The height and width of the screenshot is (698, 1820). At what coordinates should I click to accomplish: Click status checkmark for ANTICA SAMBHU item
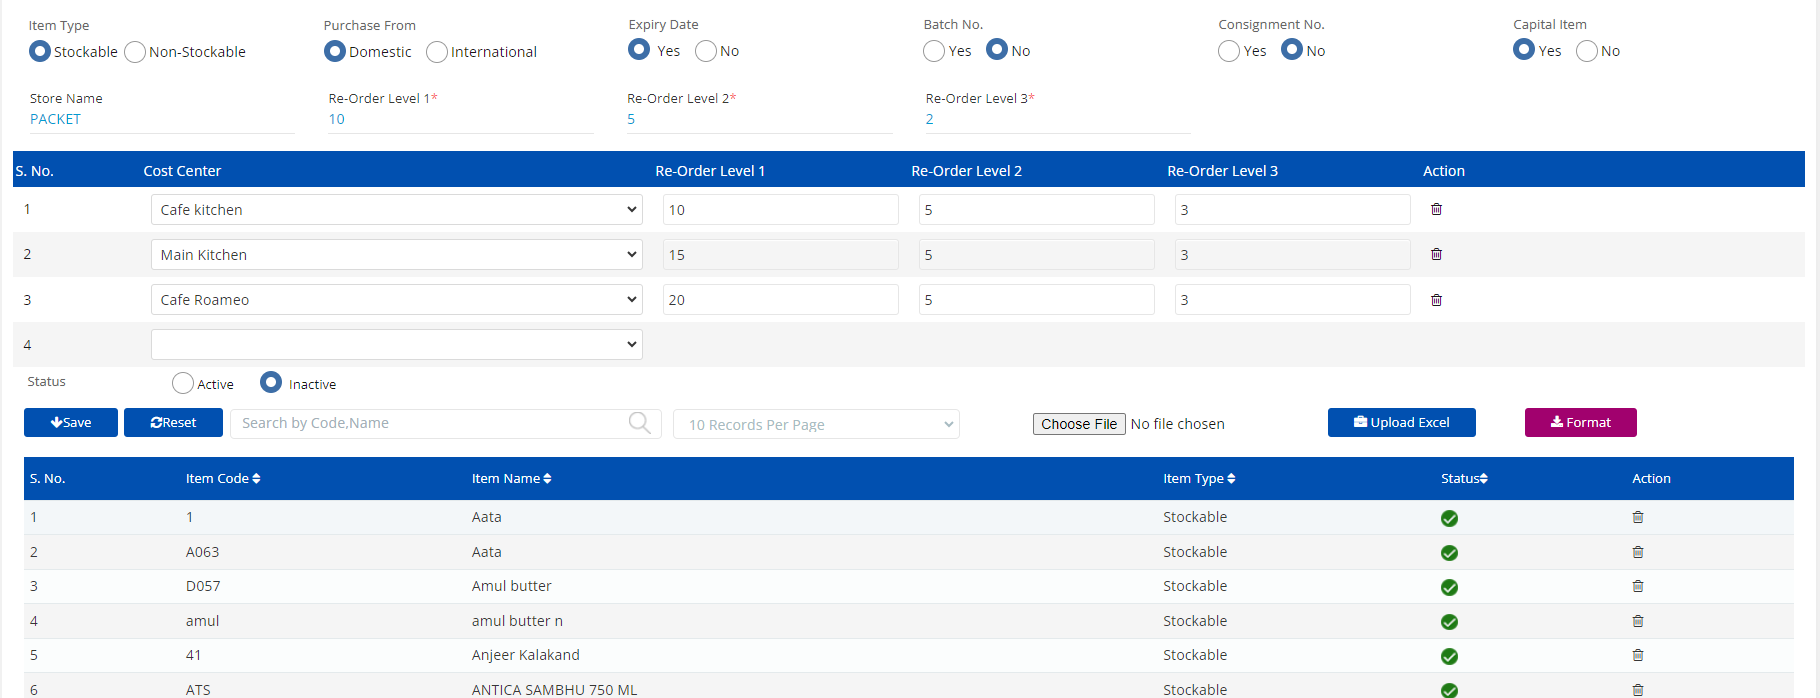coord(1449,690)
